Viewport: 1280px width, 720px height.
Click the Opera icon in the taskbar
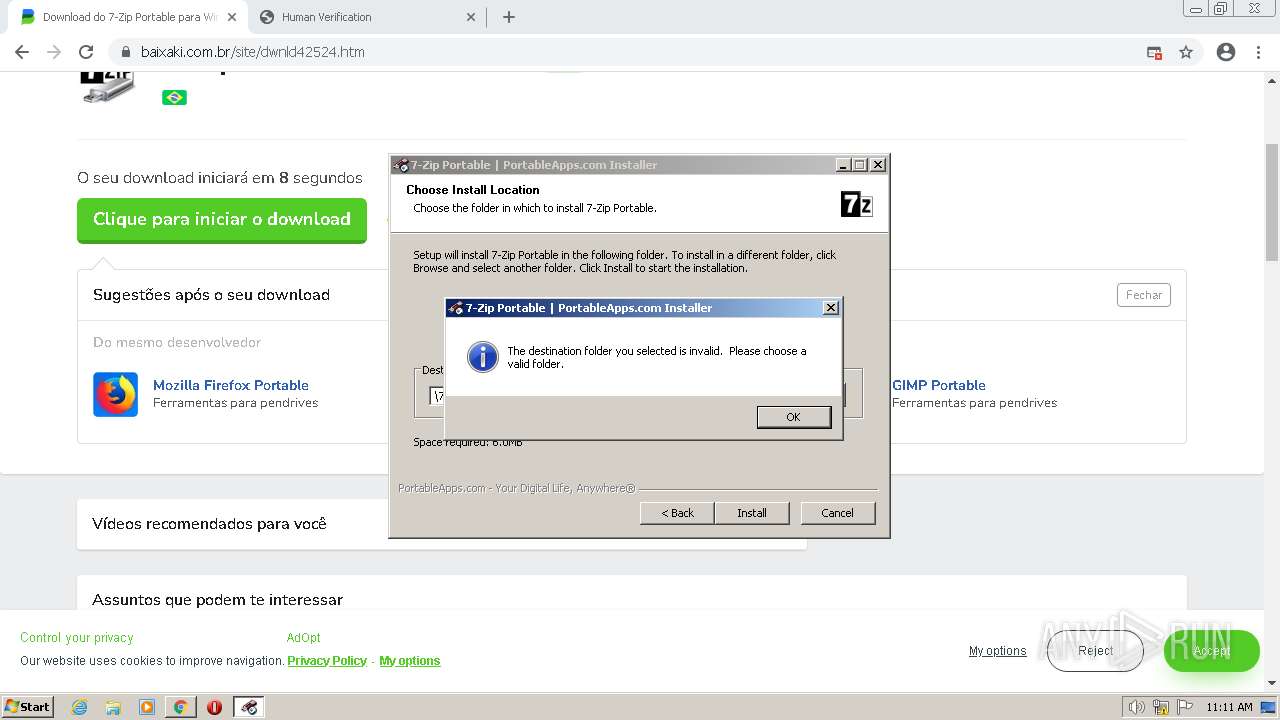point(214,707)
